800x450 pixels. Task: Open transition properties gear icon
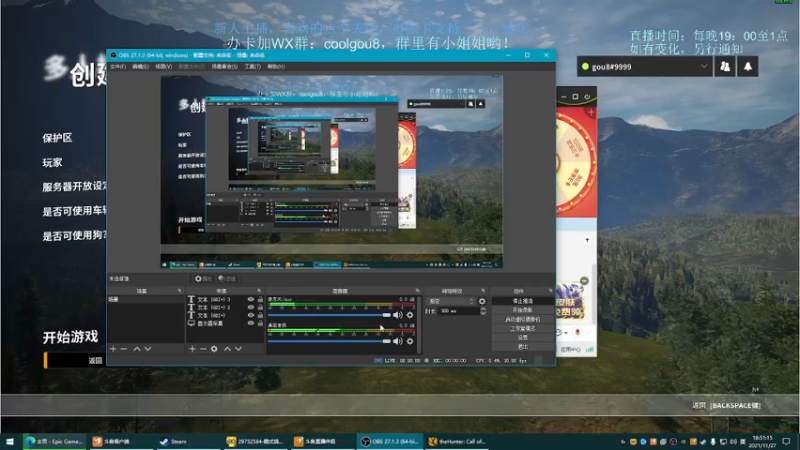coord(482,302)
